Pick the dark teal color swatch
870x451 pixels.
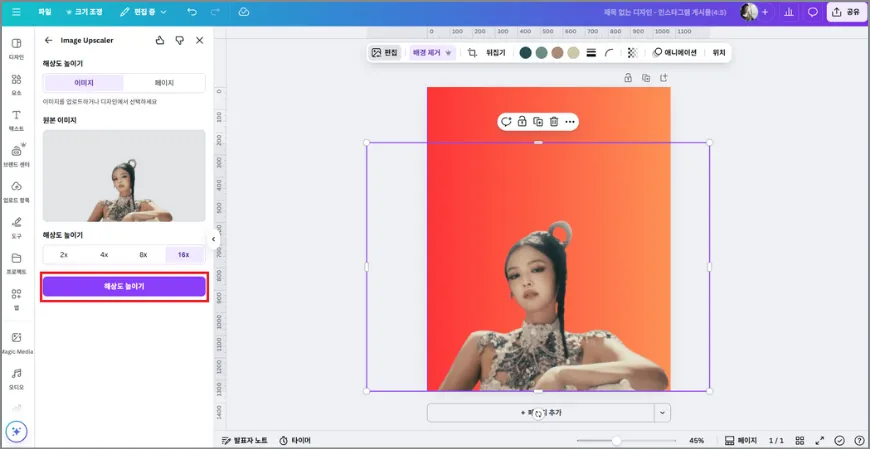525,53
